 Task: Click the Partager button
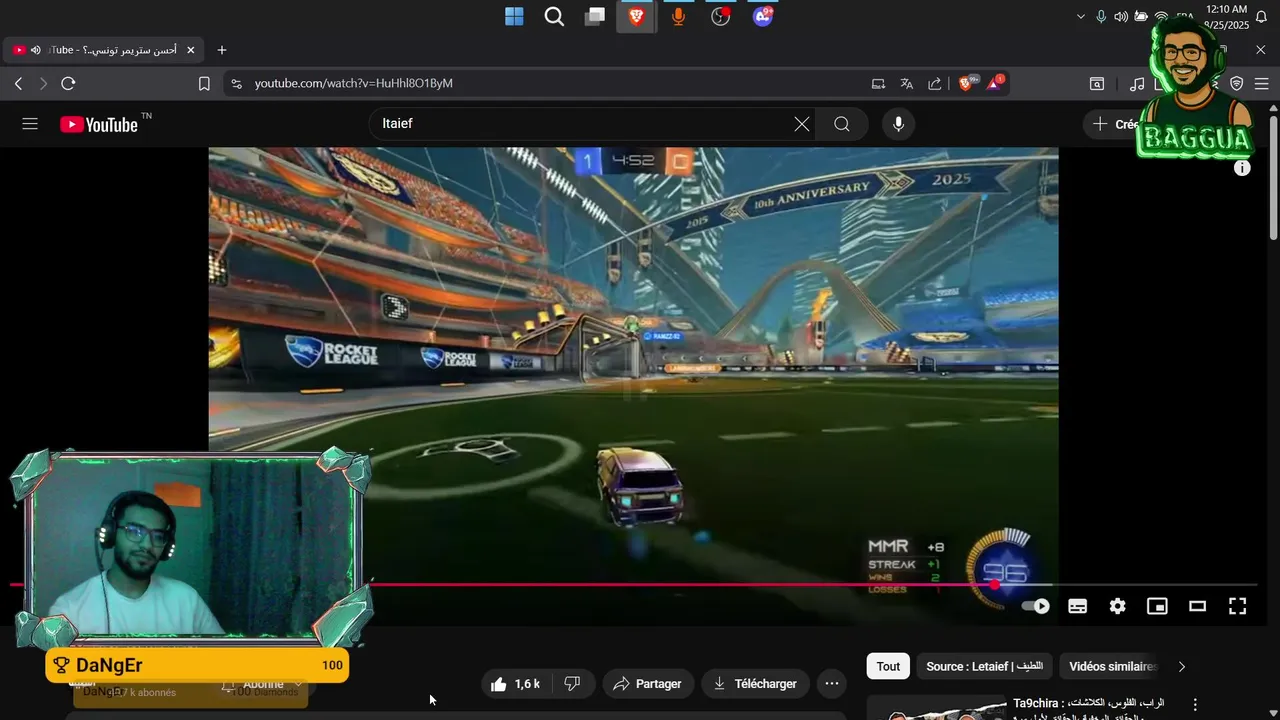point(647,684)
